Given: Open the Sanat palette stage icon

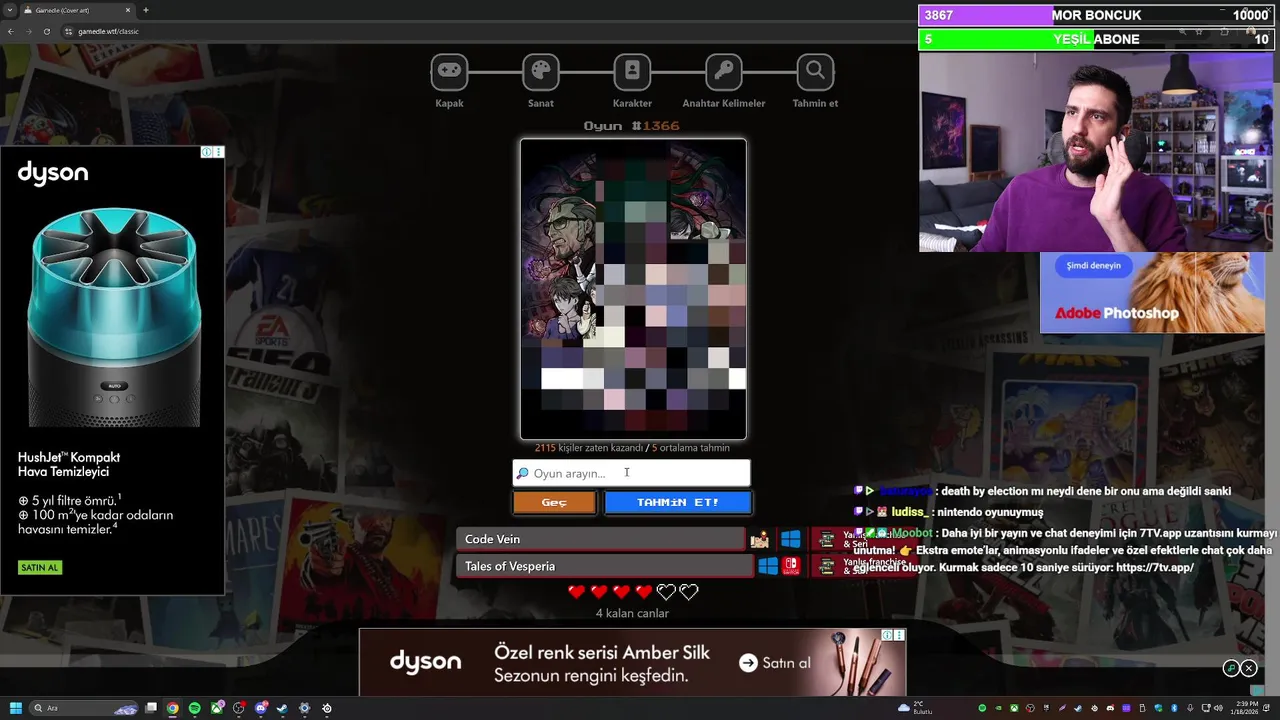Looking at the screenshot, I should click(541, 71).
